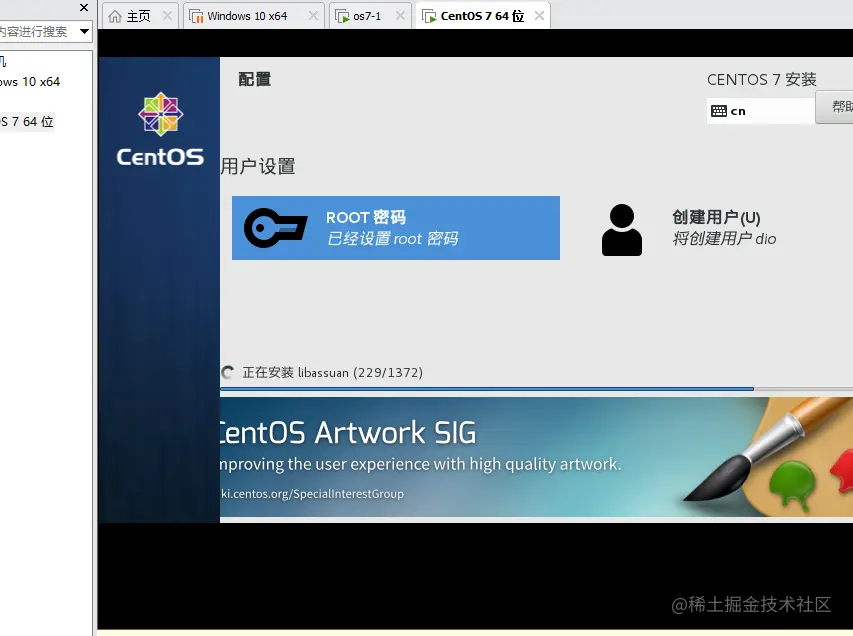Open 创建用户(U) to create user dio
Screen dimensions: 853x636
click(x=691, y=228)
